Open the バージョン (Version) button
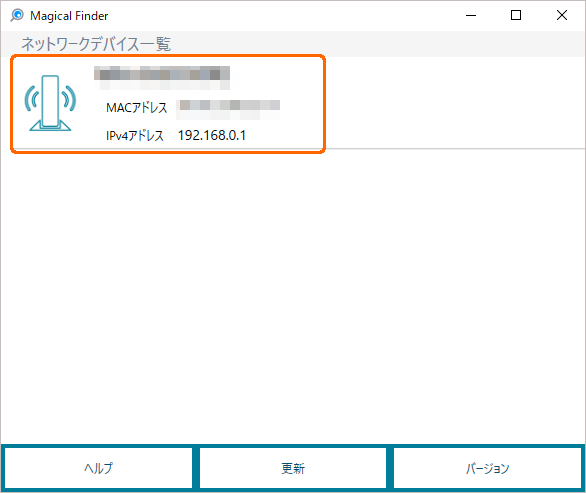This screenshot has width=586, height=493. [487, 468]
